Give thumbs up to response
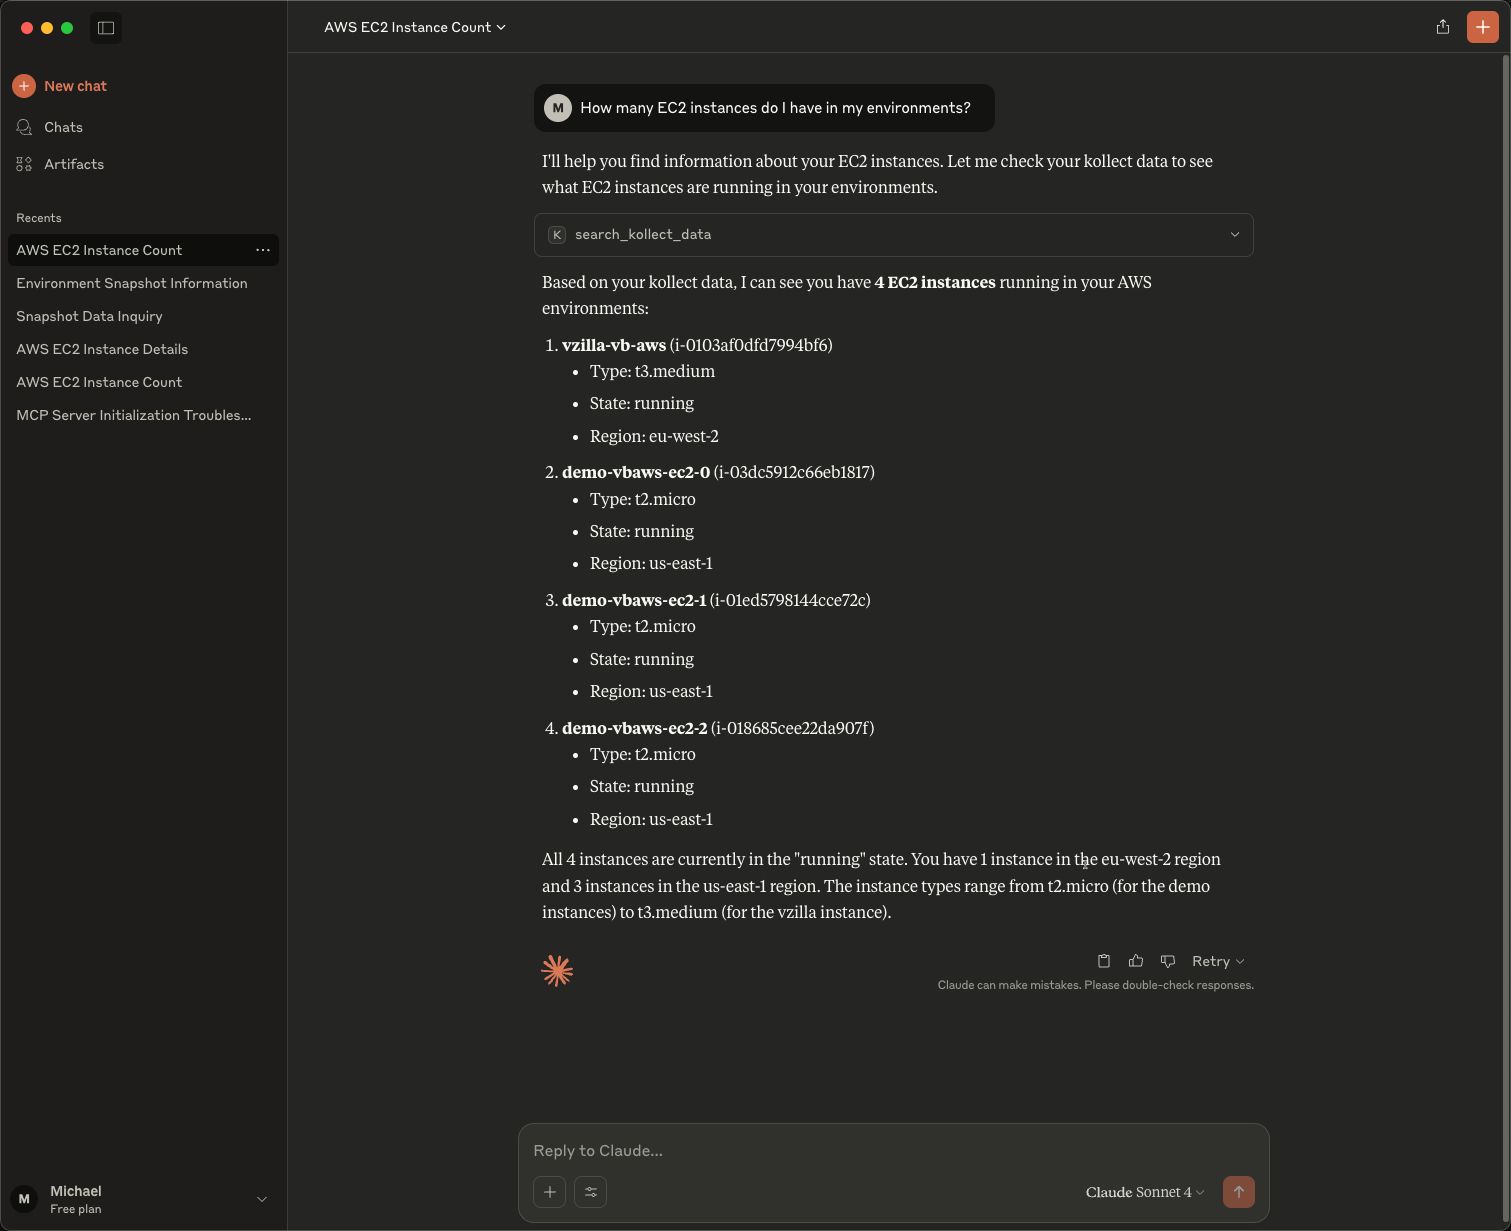 tap(1136, 961)
